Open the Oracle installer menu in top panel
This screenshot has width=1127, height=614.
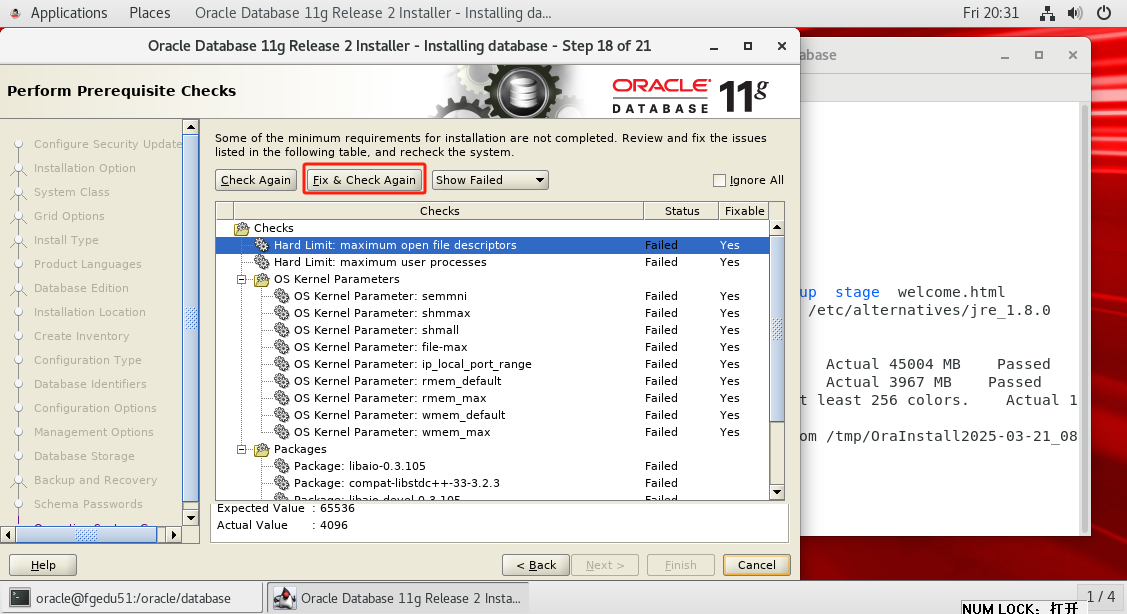click(373, 13)
